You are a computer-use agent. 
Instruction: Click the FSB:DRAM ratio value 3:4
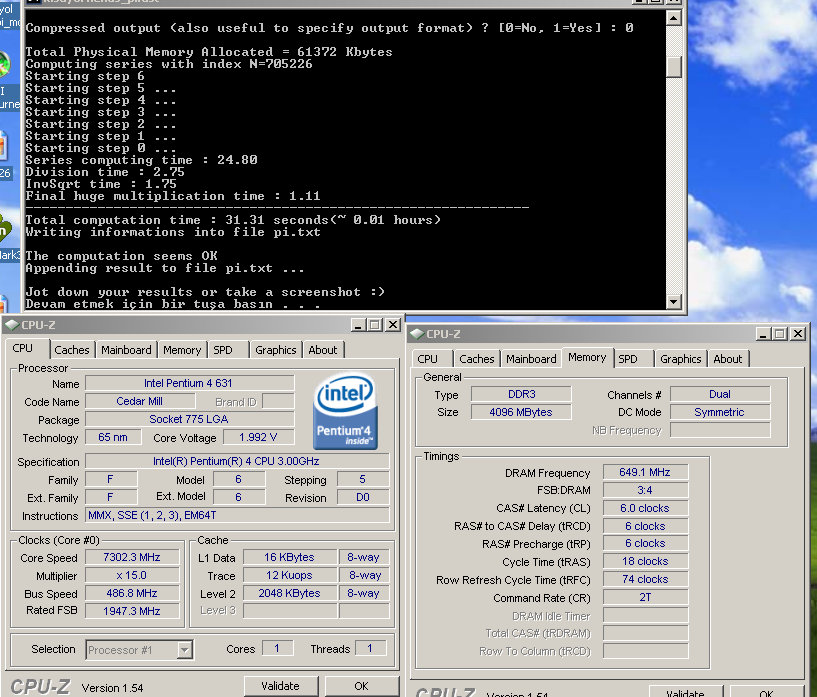click(645, 490)
